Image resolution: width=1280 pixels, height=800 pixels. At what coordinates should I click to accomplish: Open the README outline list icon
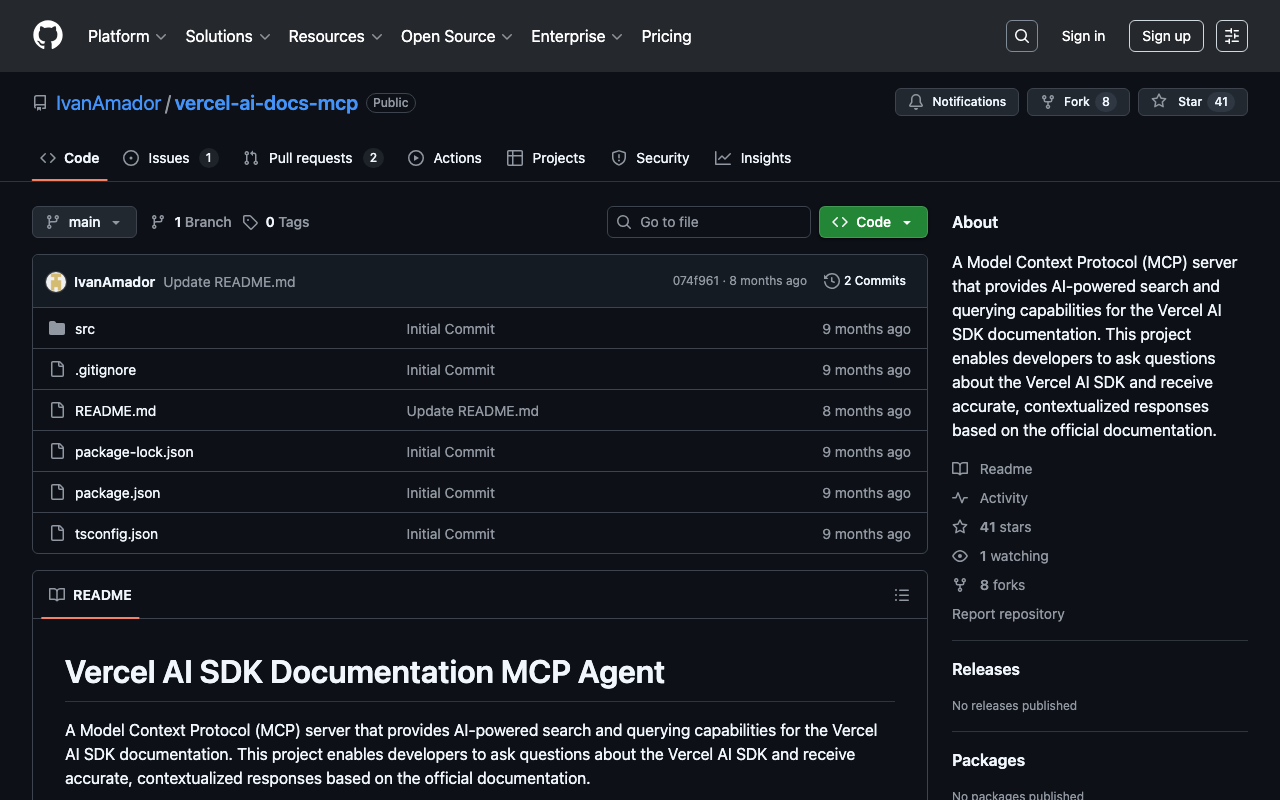(x=901, y=595)
